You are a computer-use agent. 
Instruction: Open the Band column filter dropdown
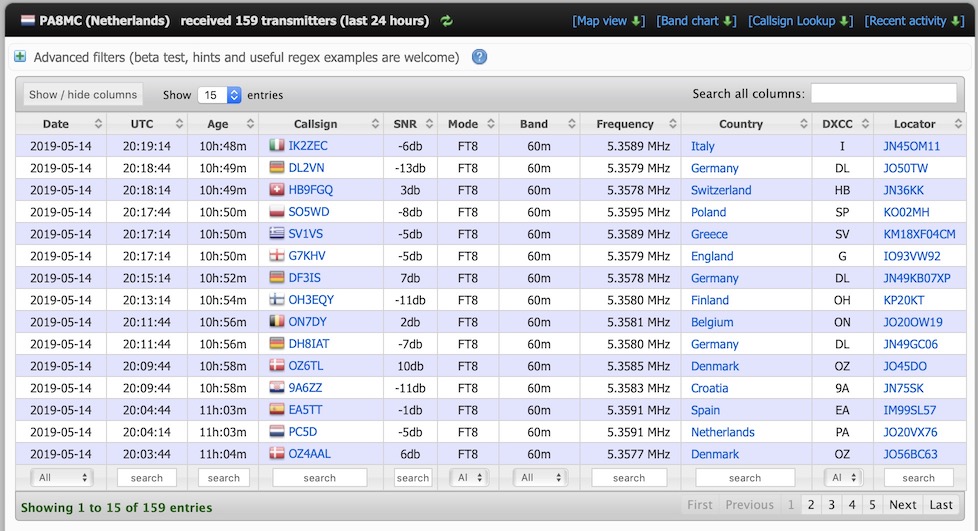click(x=540, y=478)
